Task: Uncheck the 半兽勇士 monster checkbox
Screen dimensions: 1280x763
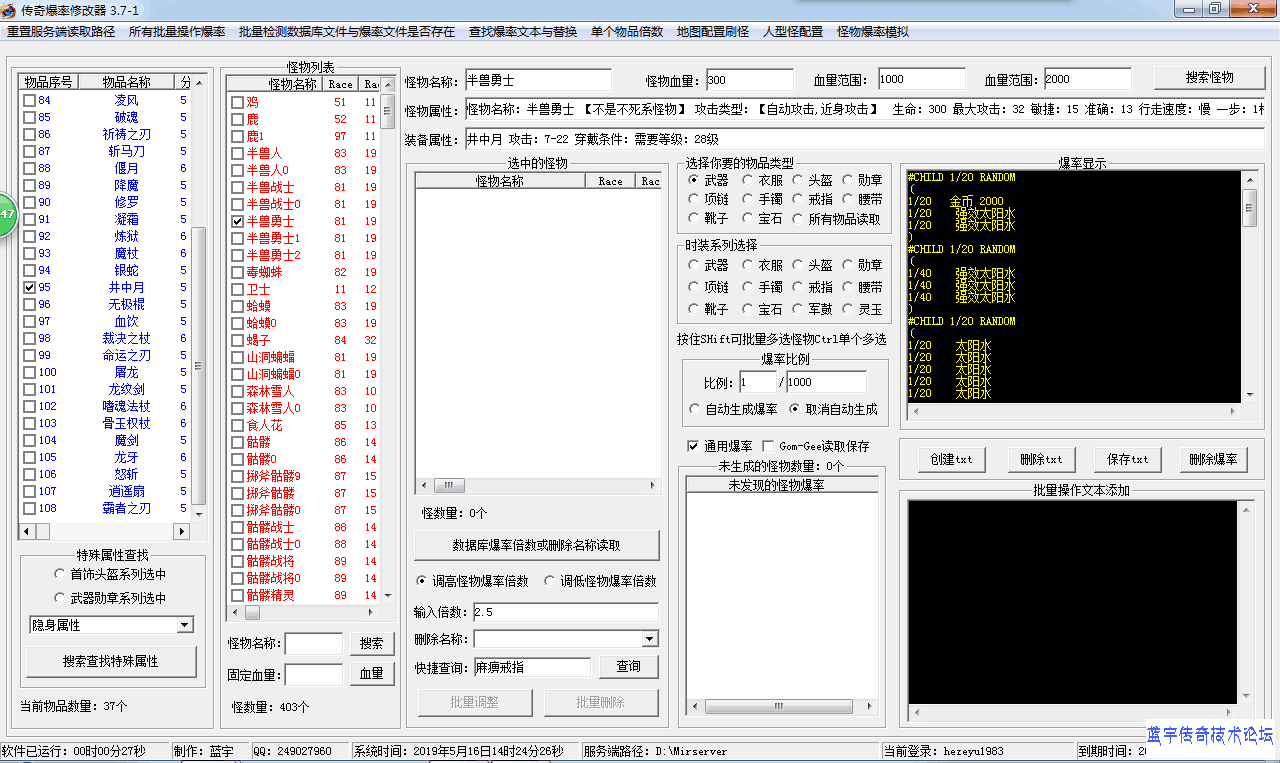Action: [237, 221]
